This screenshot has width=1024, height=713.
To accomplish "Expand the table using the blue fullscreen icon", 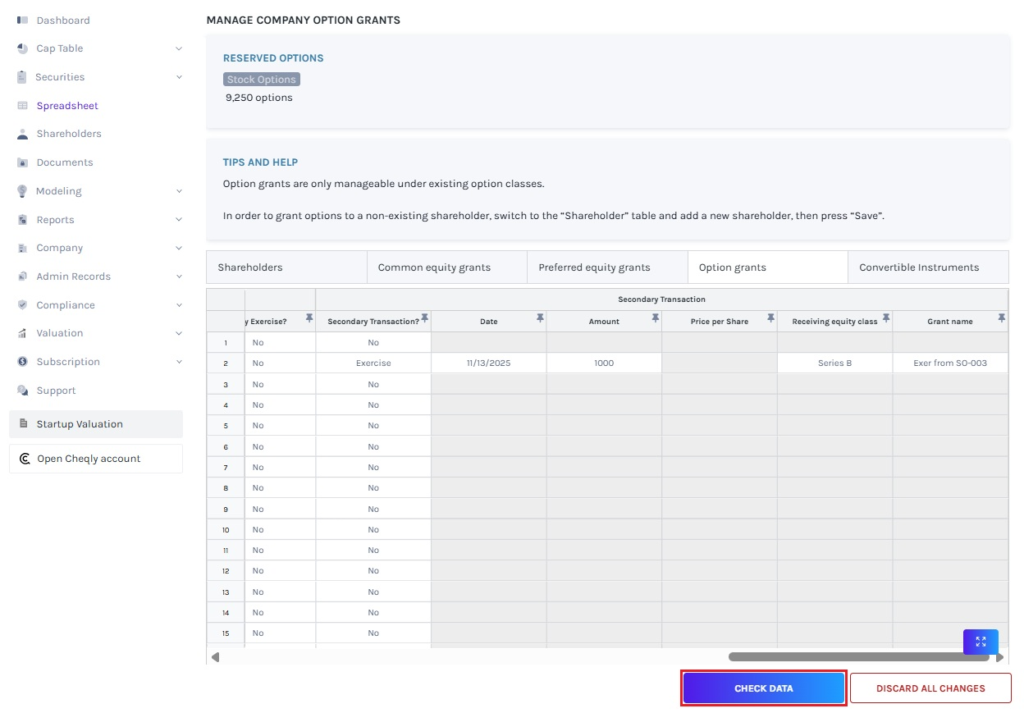I will pos(980,642).
